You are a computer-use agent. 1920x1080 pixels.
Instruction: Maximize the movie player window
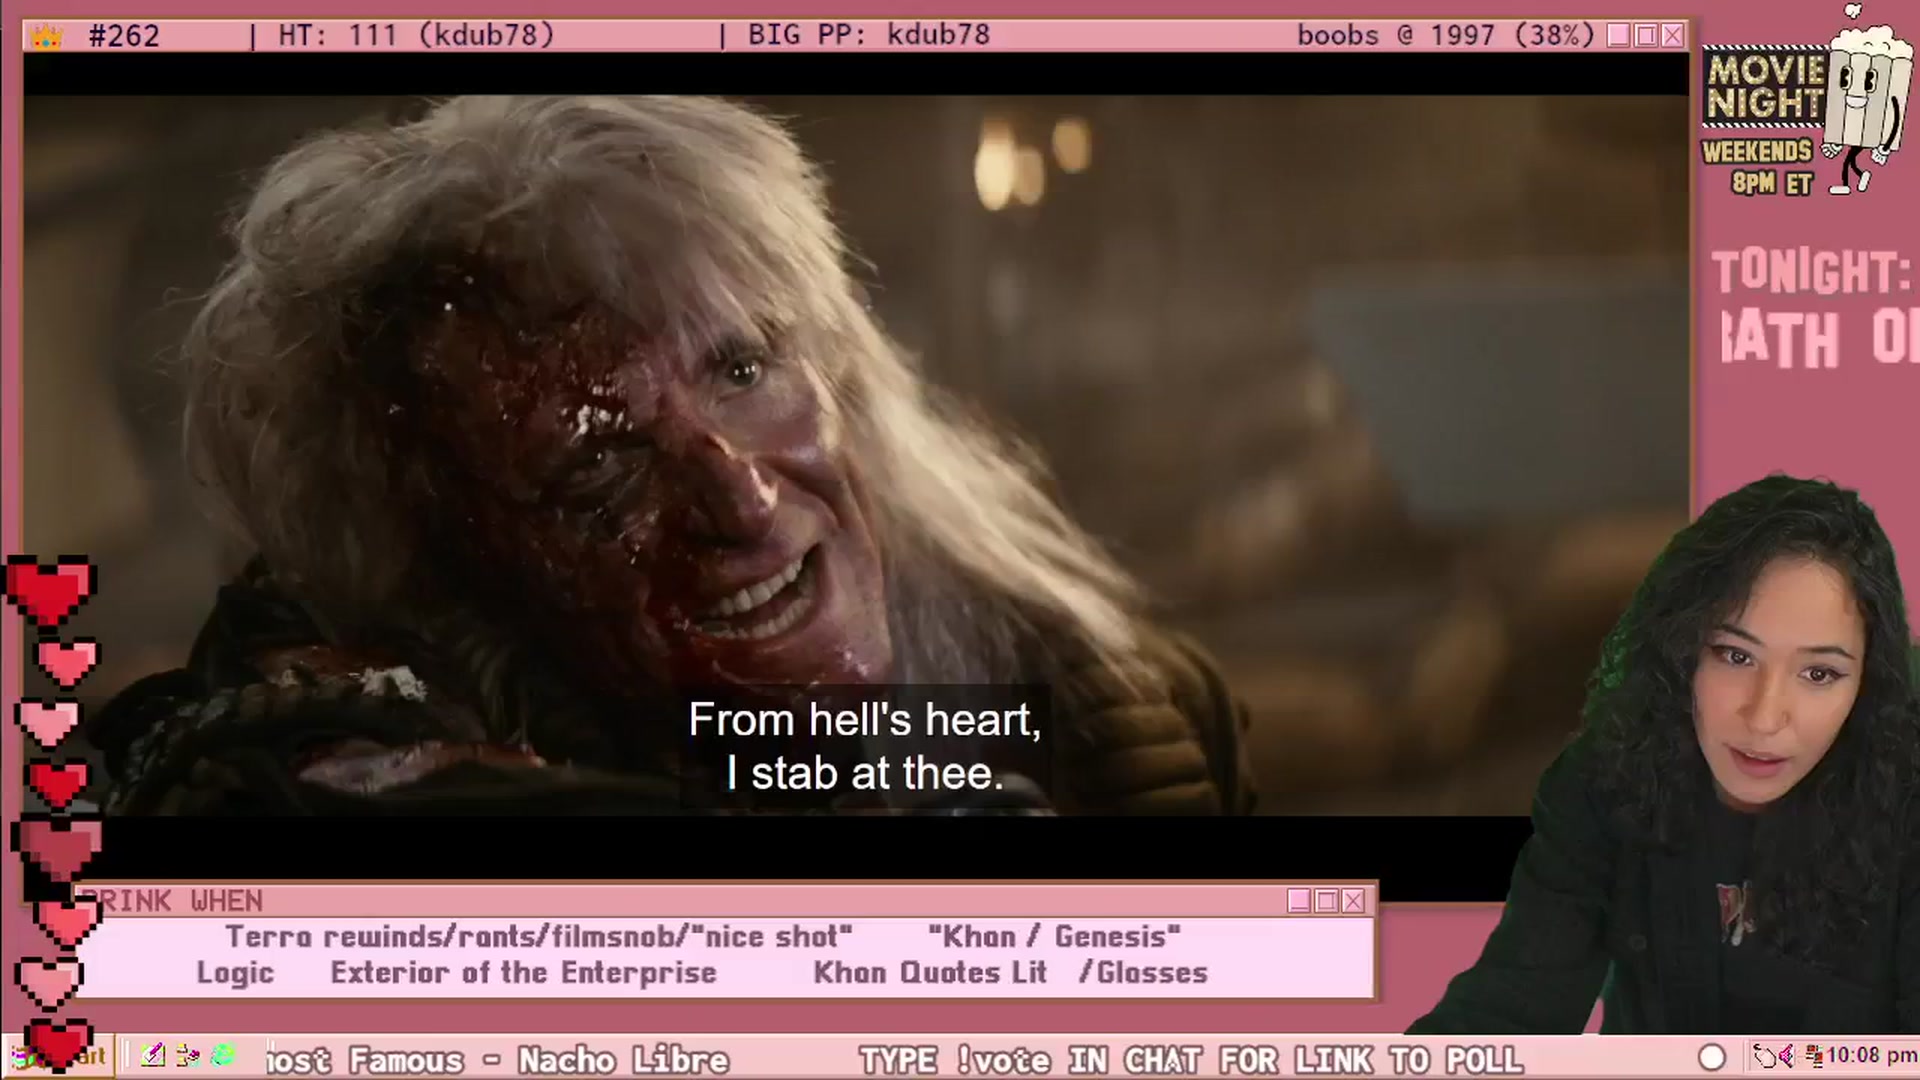coord(1646,36)
